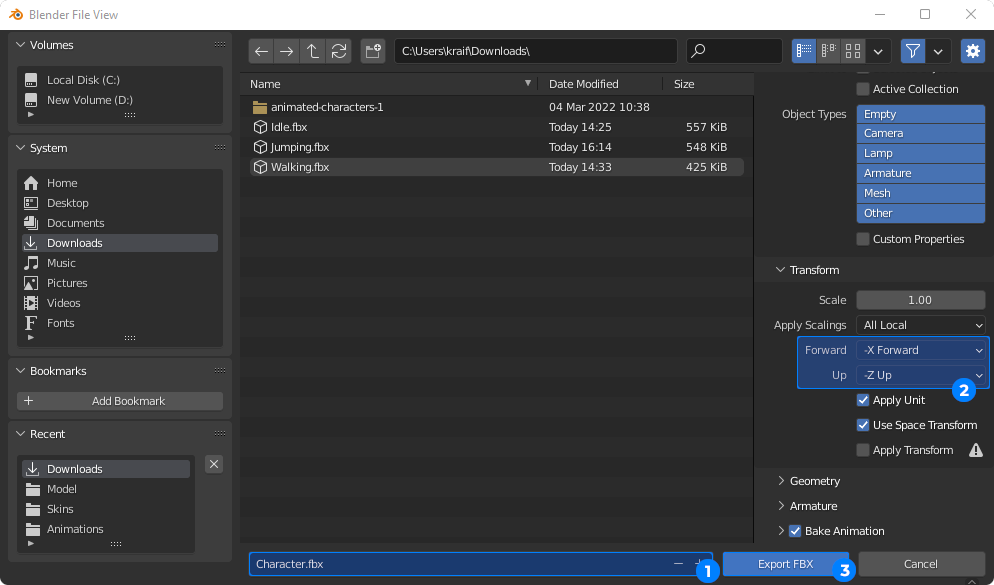
Task: Sort by Name column header
Action: (389, 84)
